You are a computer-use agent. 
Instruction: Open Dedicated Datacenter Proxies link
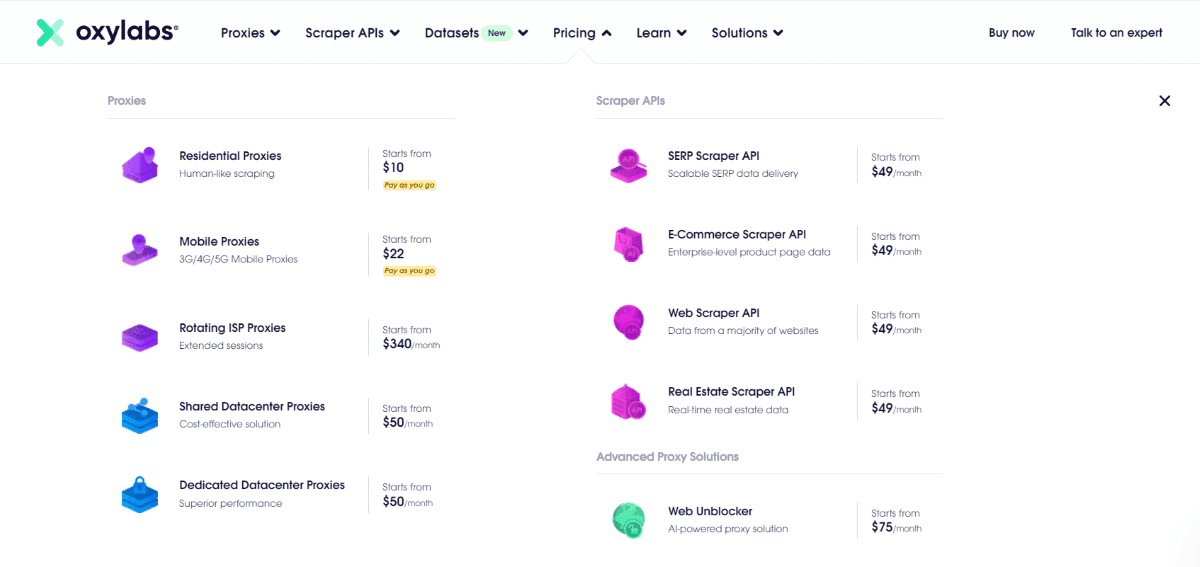click(262, 485)
